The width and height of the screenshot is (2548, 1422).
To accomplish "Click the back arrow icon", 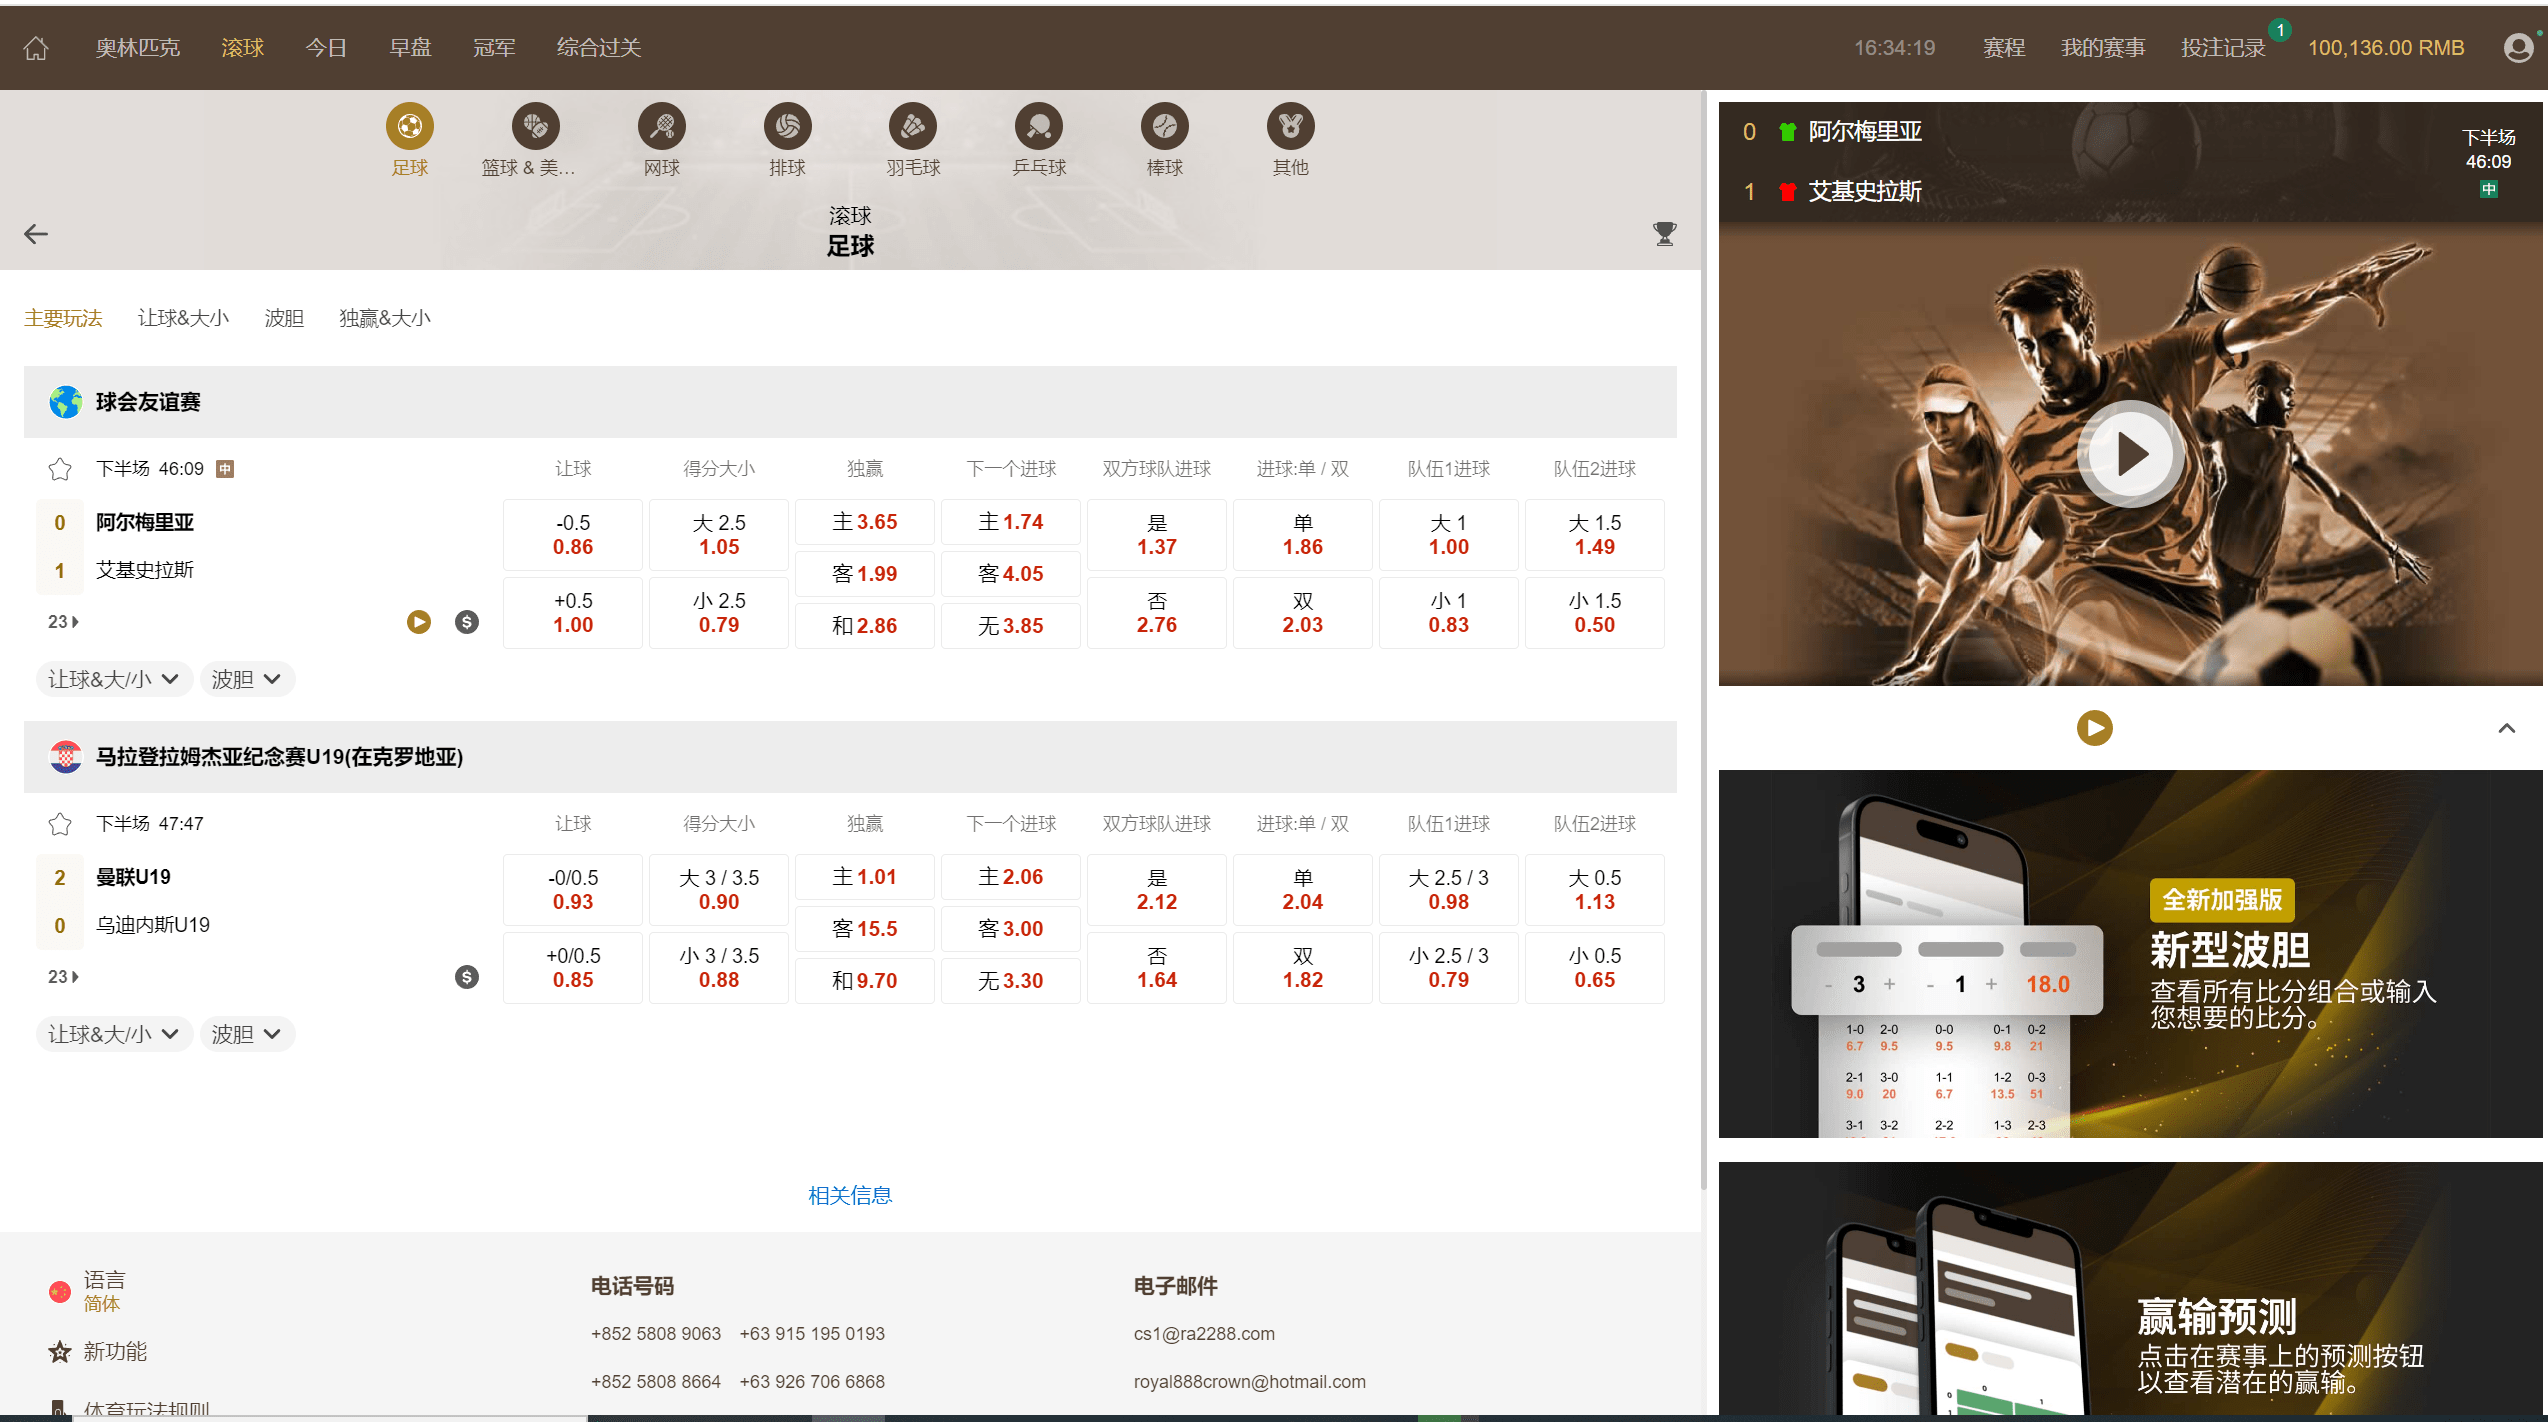I will [x=36, y=234].
